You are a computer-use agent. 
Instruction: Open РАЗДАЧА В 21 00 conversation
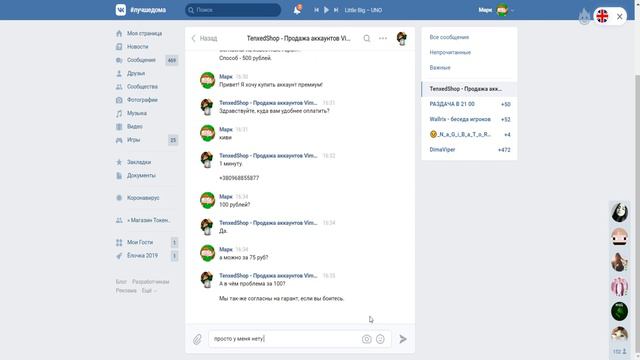click(x=469, y=104)
